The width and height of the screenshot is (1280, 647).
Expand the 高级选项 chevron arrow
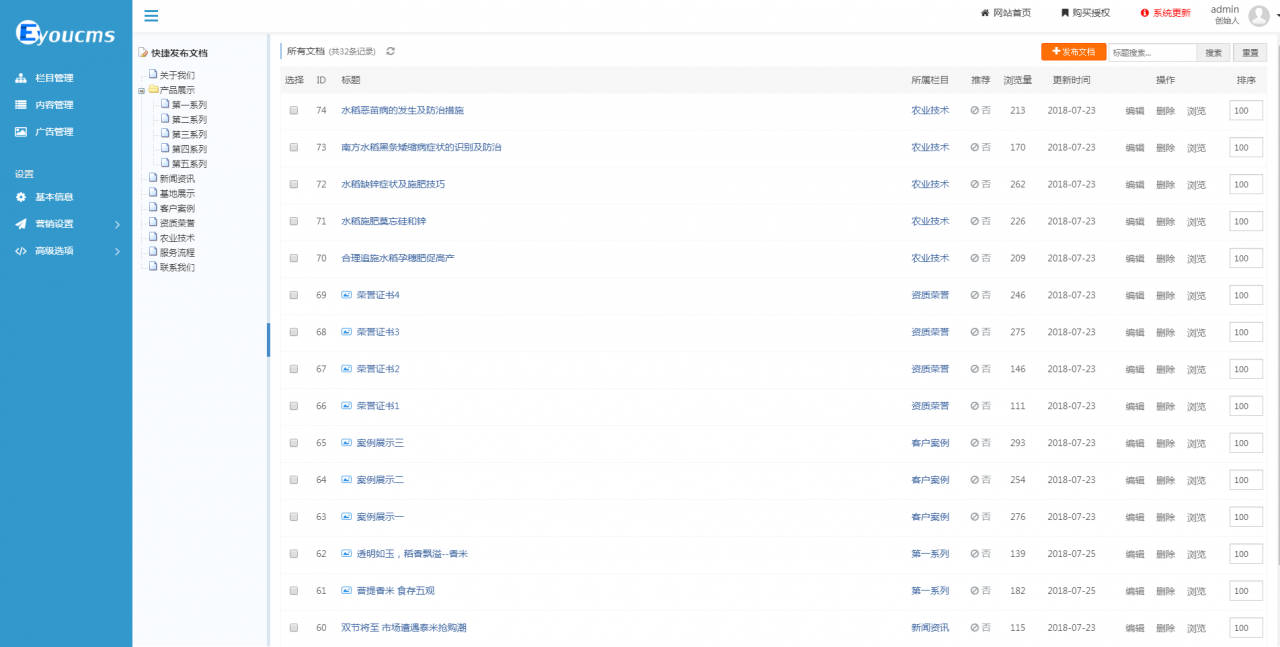click(117, 251)
